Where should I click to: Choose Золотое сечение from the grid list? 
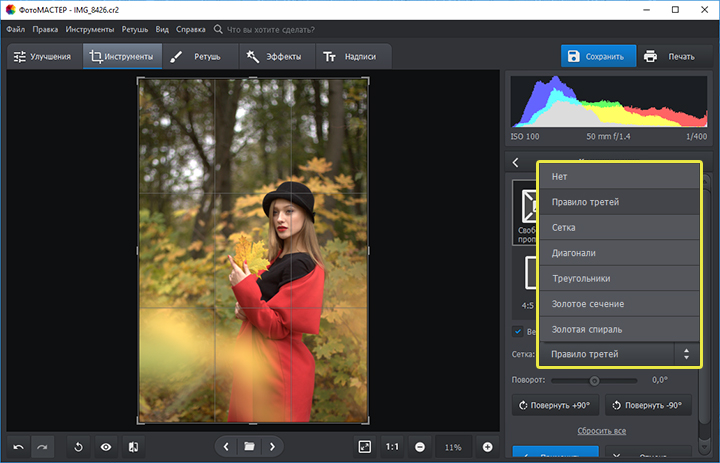tap(588, 303)
